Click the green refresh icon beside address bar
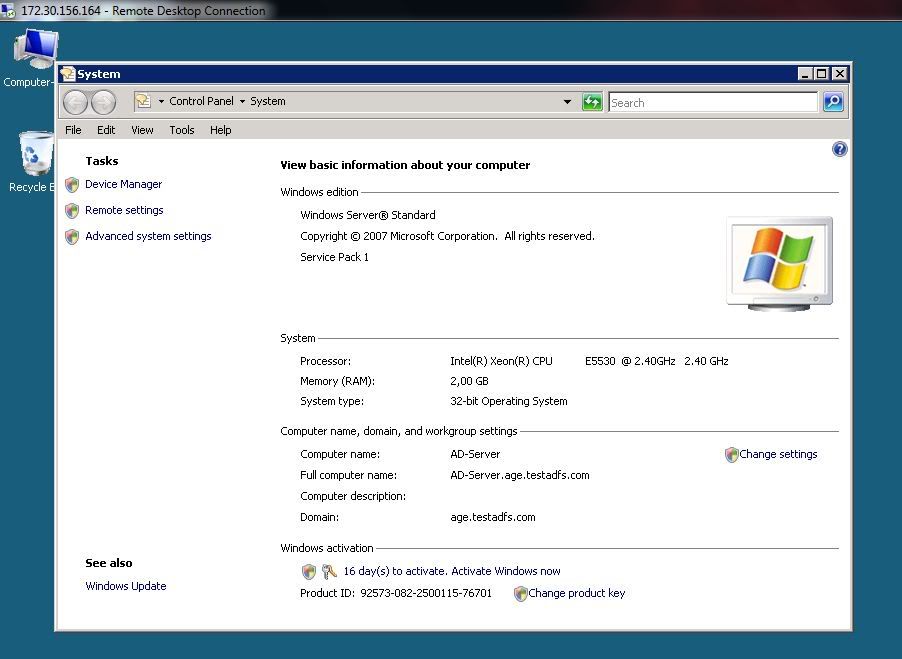 point(592,102)
